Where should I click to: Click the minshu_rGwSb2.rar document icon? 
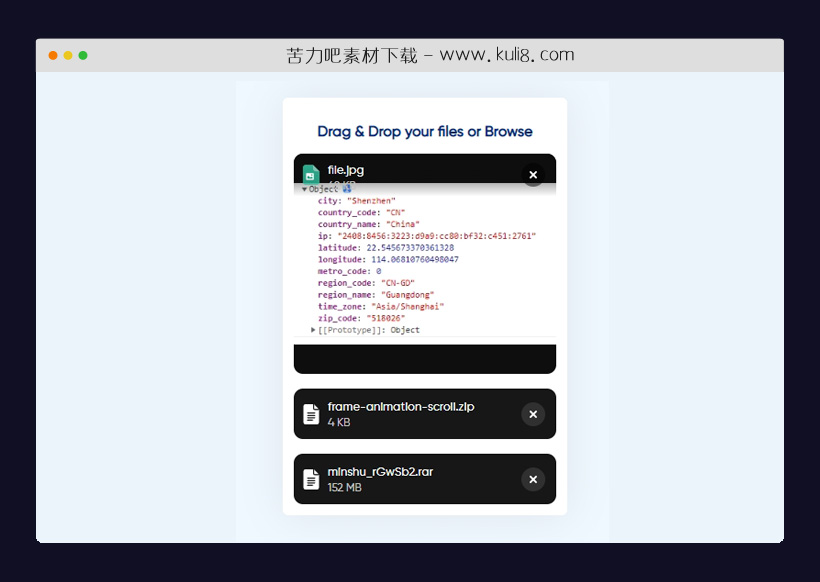click(x=311, y=480)
